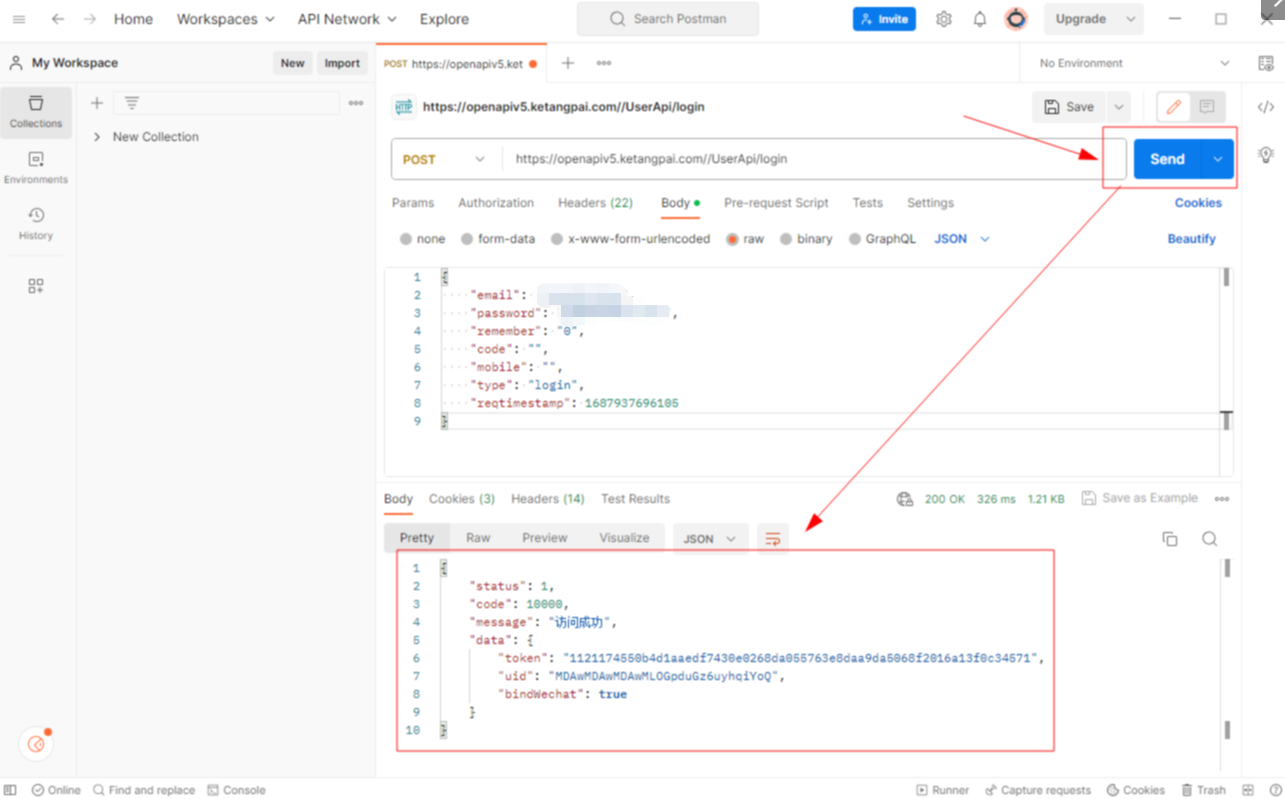Switch response view to Raw

(x=478, y=538)
